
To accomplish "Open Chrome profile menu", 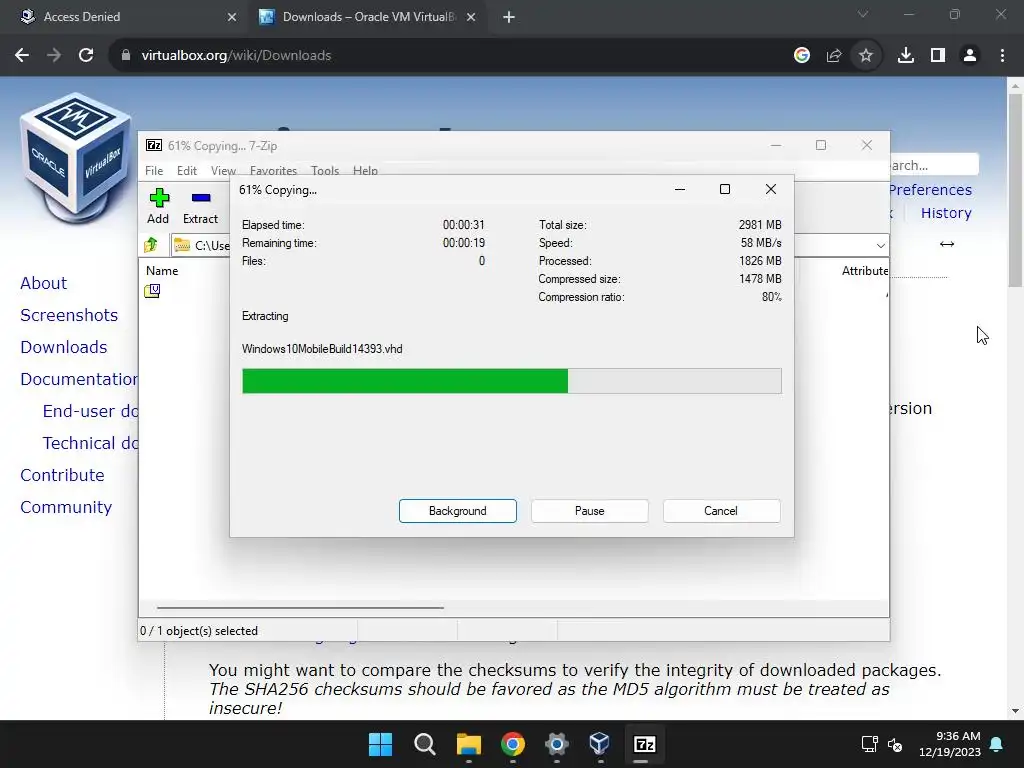I will [x=970, y=56].
